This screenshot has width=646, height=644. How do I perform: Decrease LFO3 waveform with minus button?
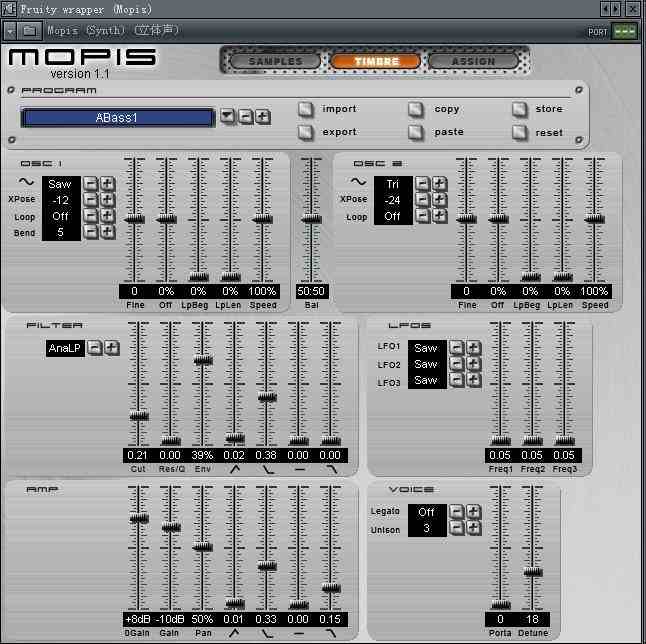pyautogui.click(x=456, y=380)
